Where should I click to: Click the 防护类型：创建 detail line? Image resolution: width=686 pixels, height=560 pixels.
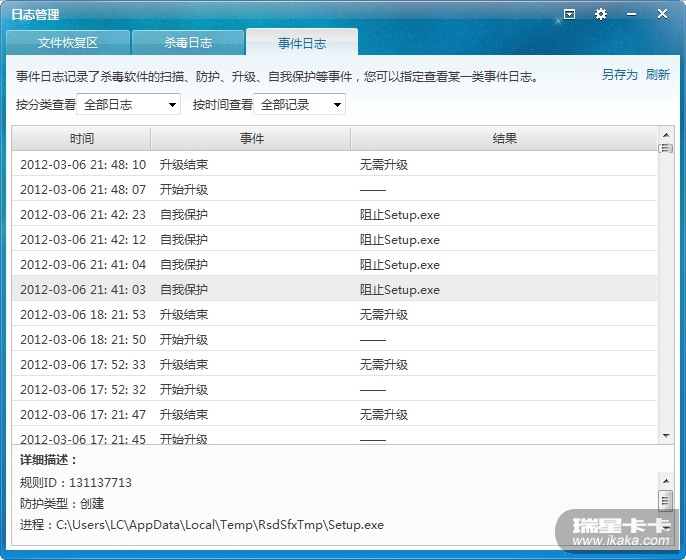(62, 504)
